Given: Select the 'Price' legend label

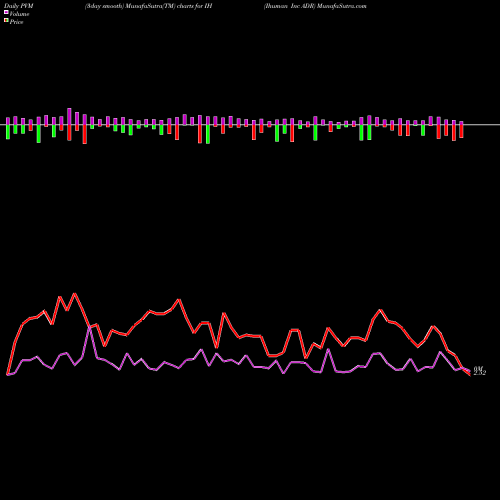Looking at the screenshot, I should click(x=16, y=22).
